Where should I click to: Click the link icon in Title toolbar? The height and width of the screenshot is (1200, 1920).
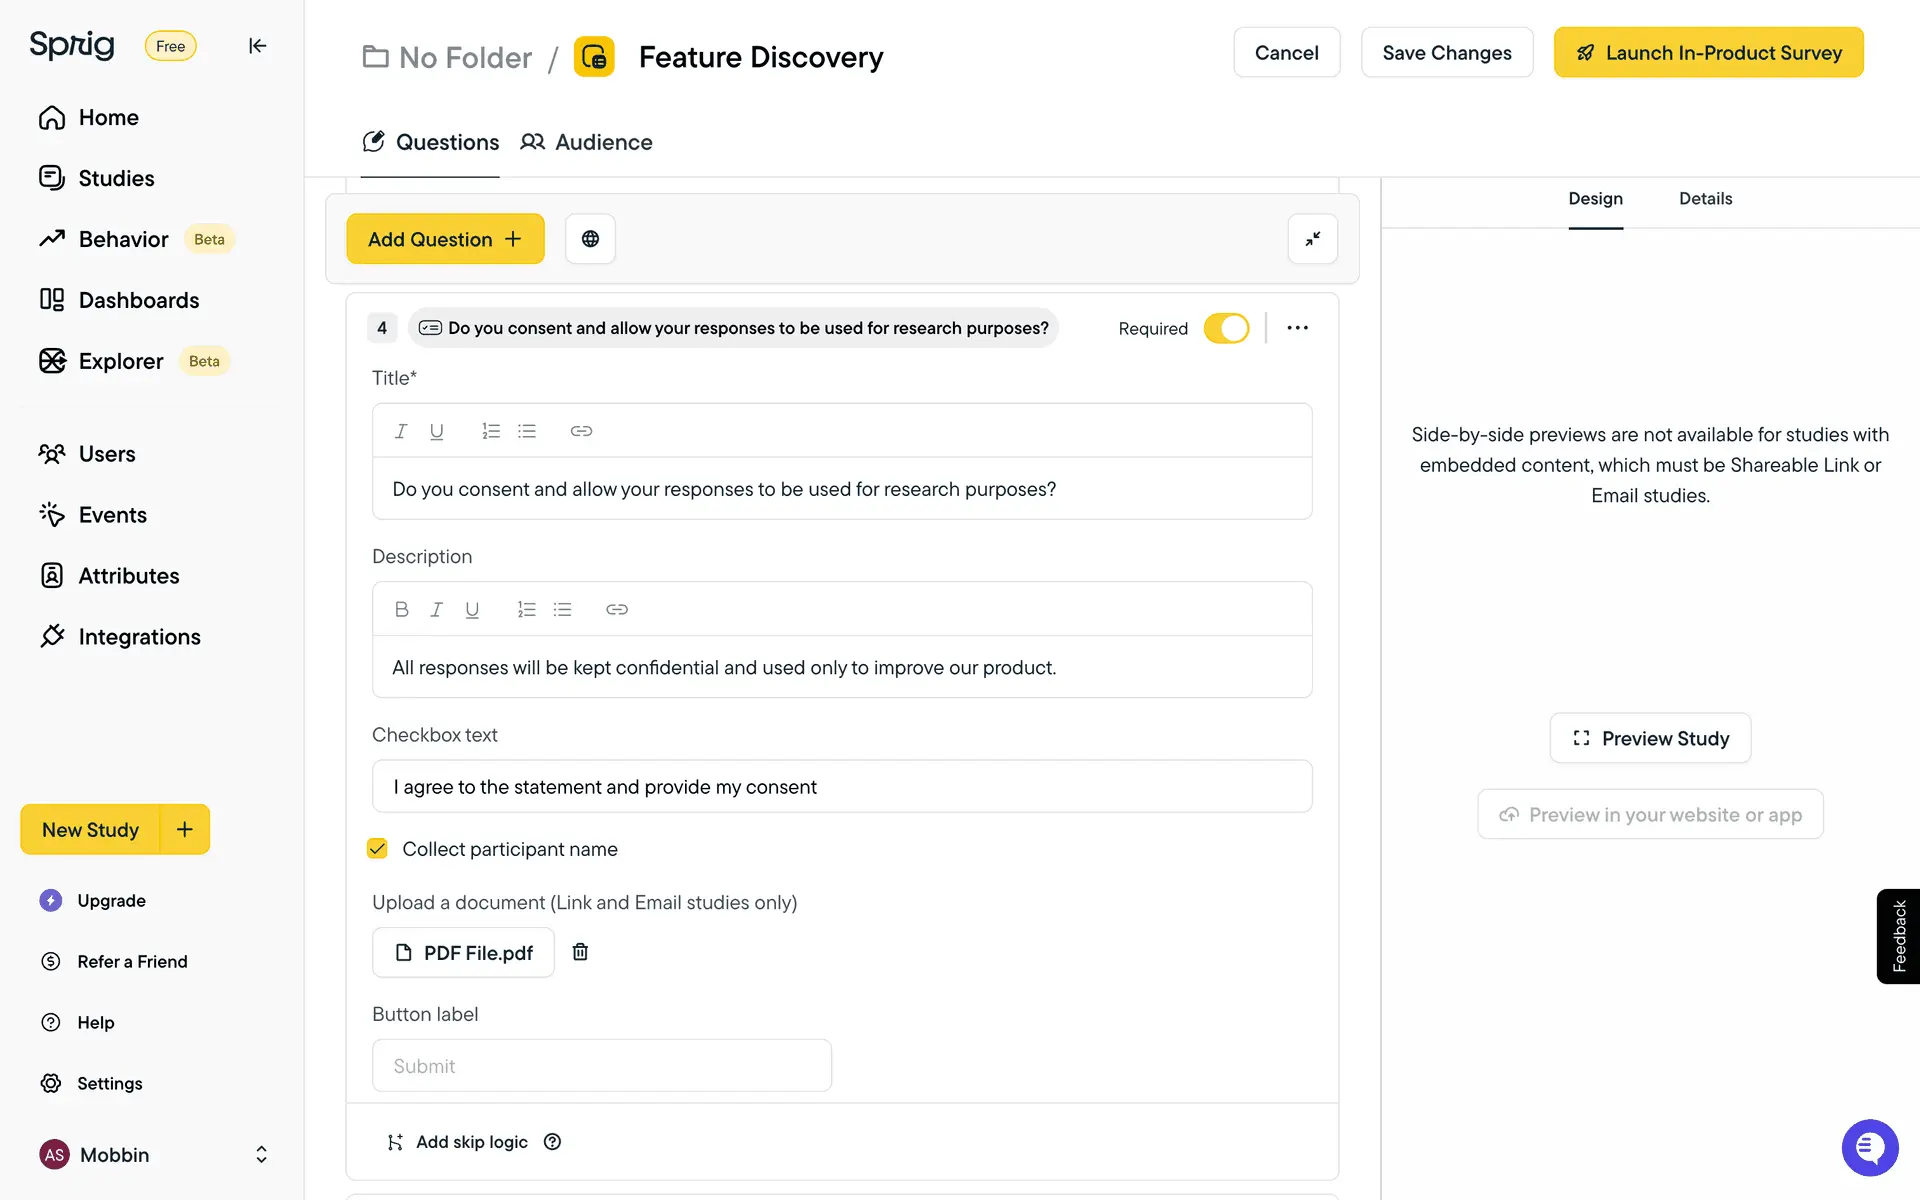581,431
